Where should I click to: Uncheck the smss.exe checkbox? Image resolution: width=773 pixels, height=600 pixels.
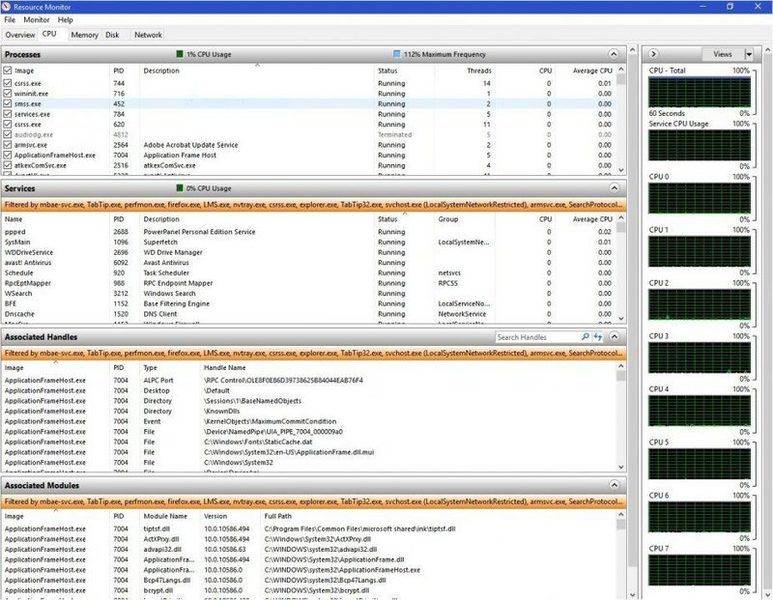click(x=7, y=104)
